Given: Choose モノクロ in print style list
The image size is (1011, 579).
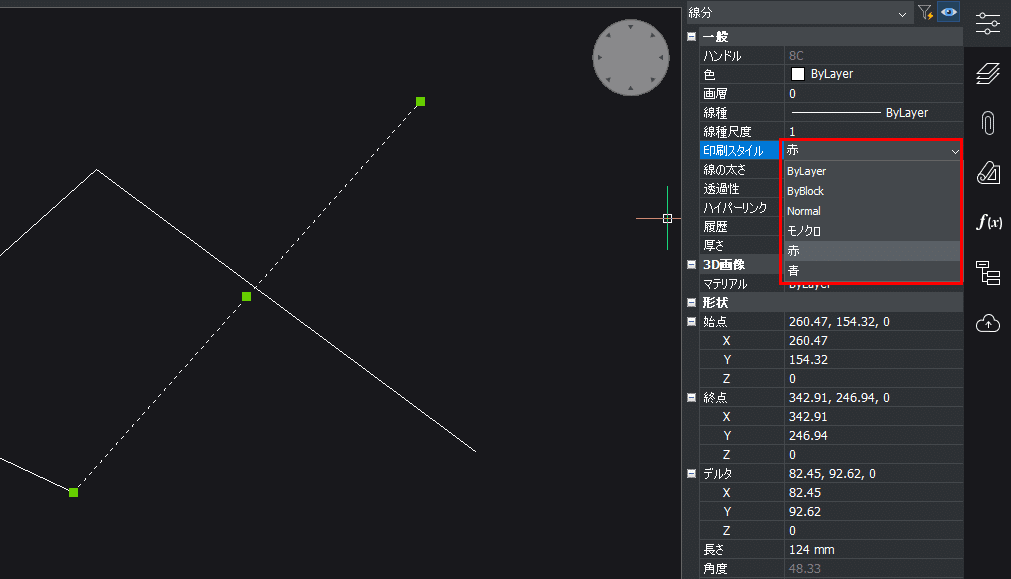Looking at the screenshot, I should [871, 231].
